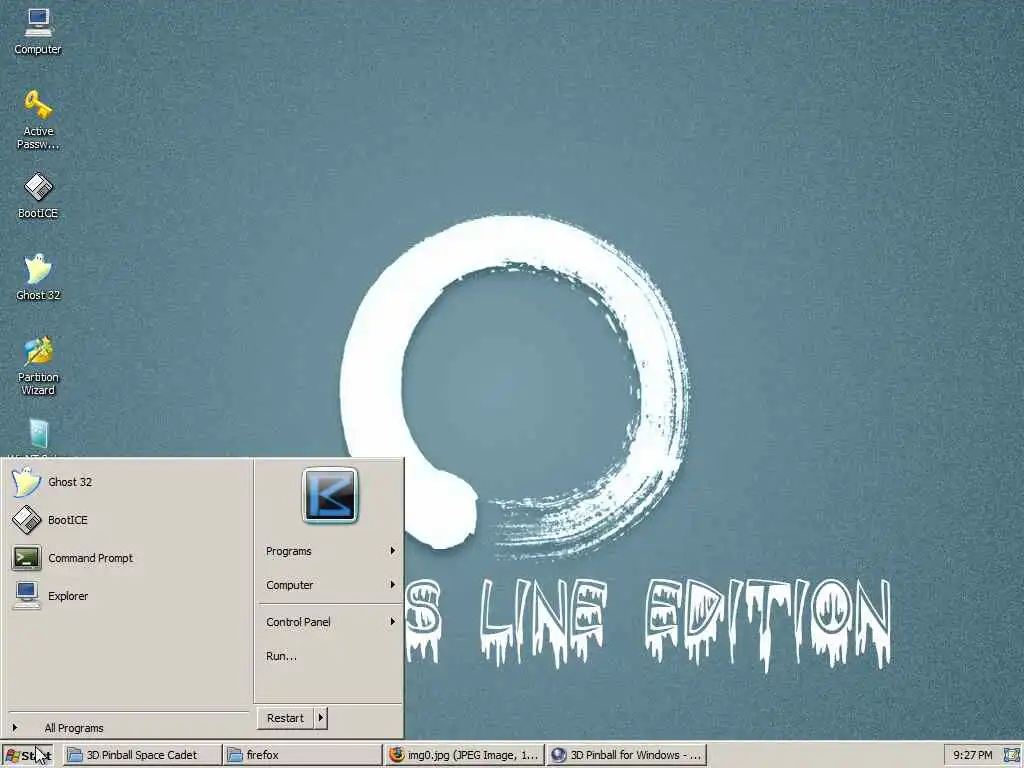Open the dropdown arrow beside Restart

click(x=321, y=718)
